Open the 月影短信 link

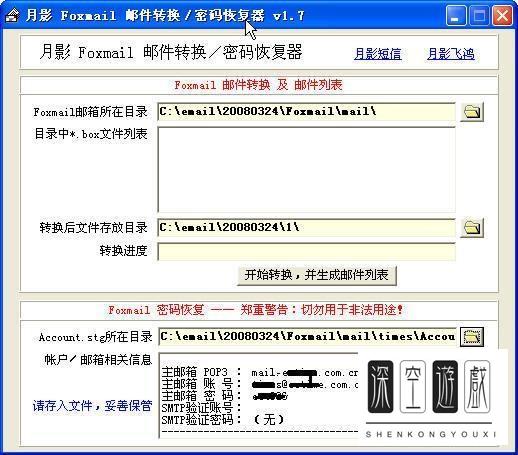pos(378,54)
